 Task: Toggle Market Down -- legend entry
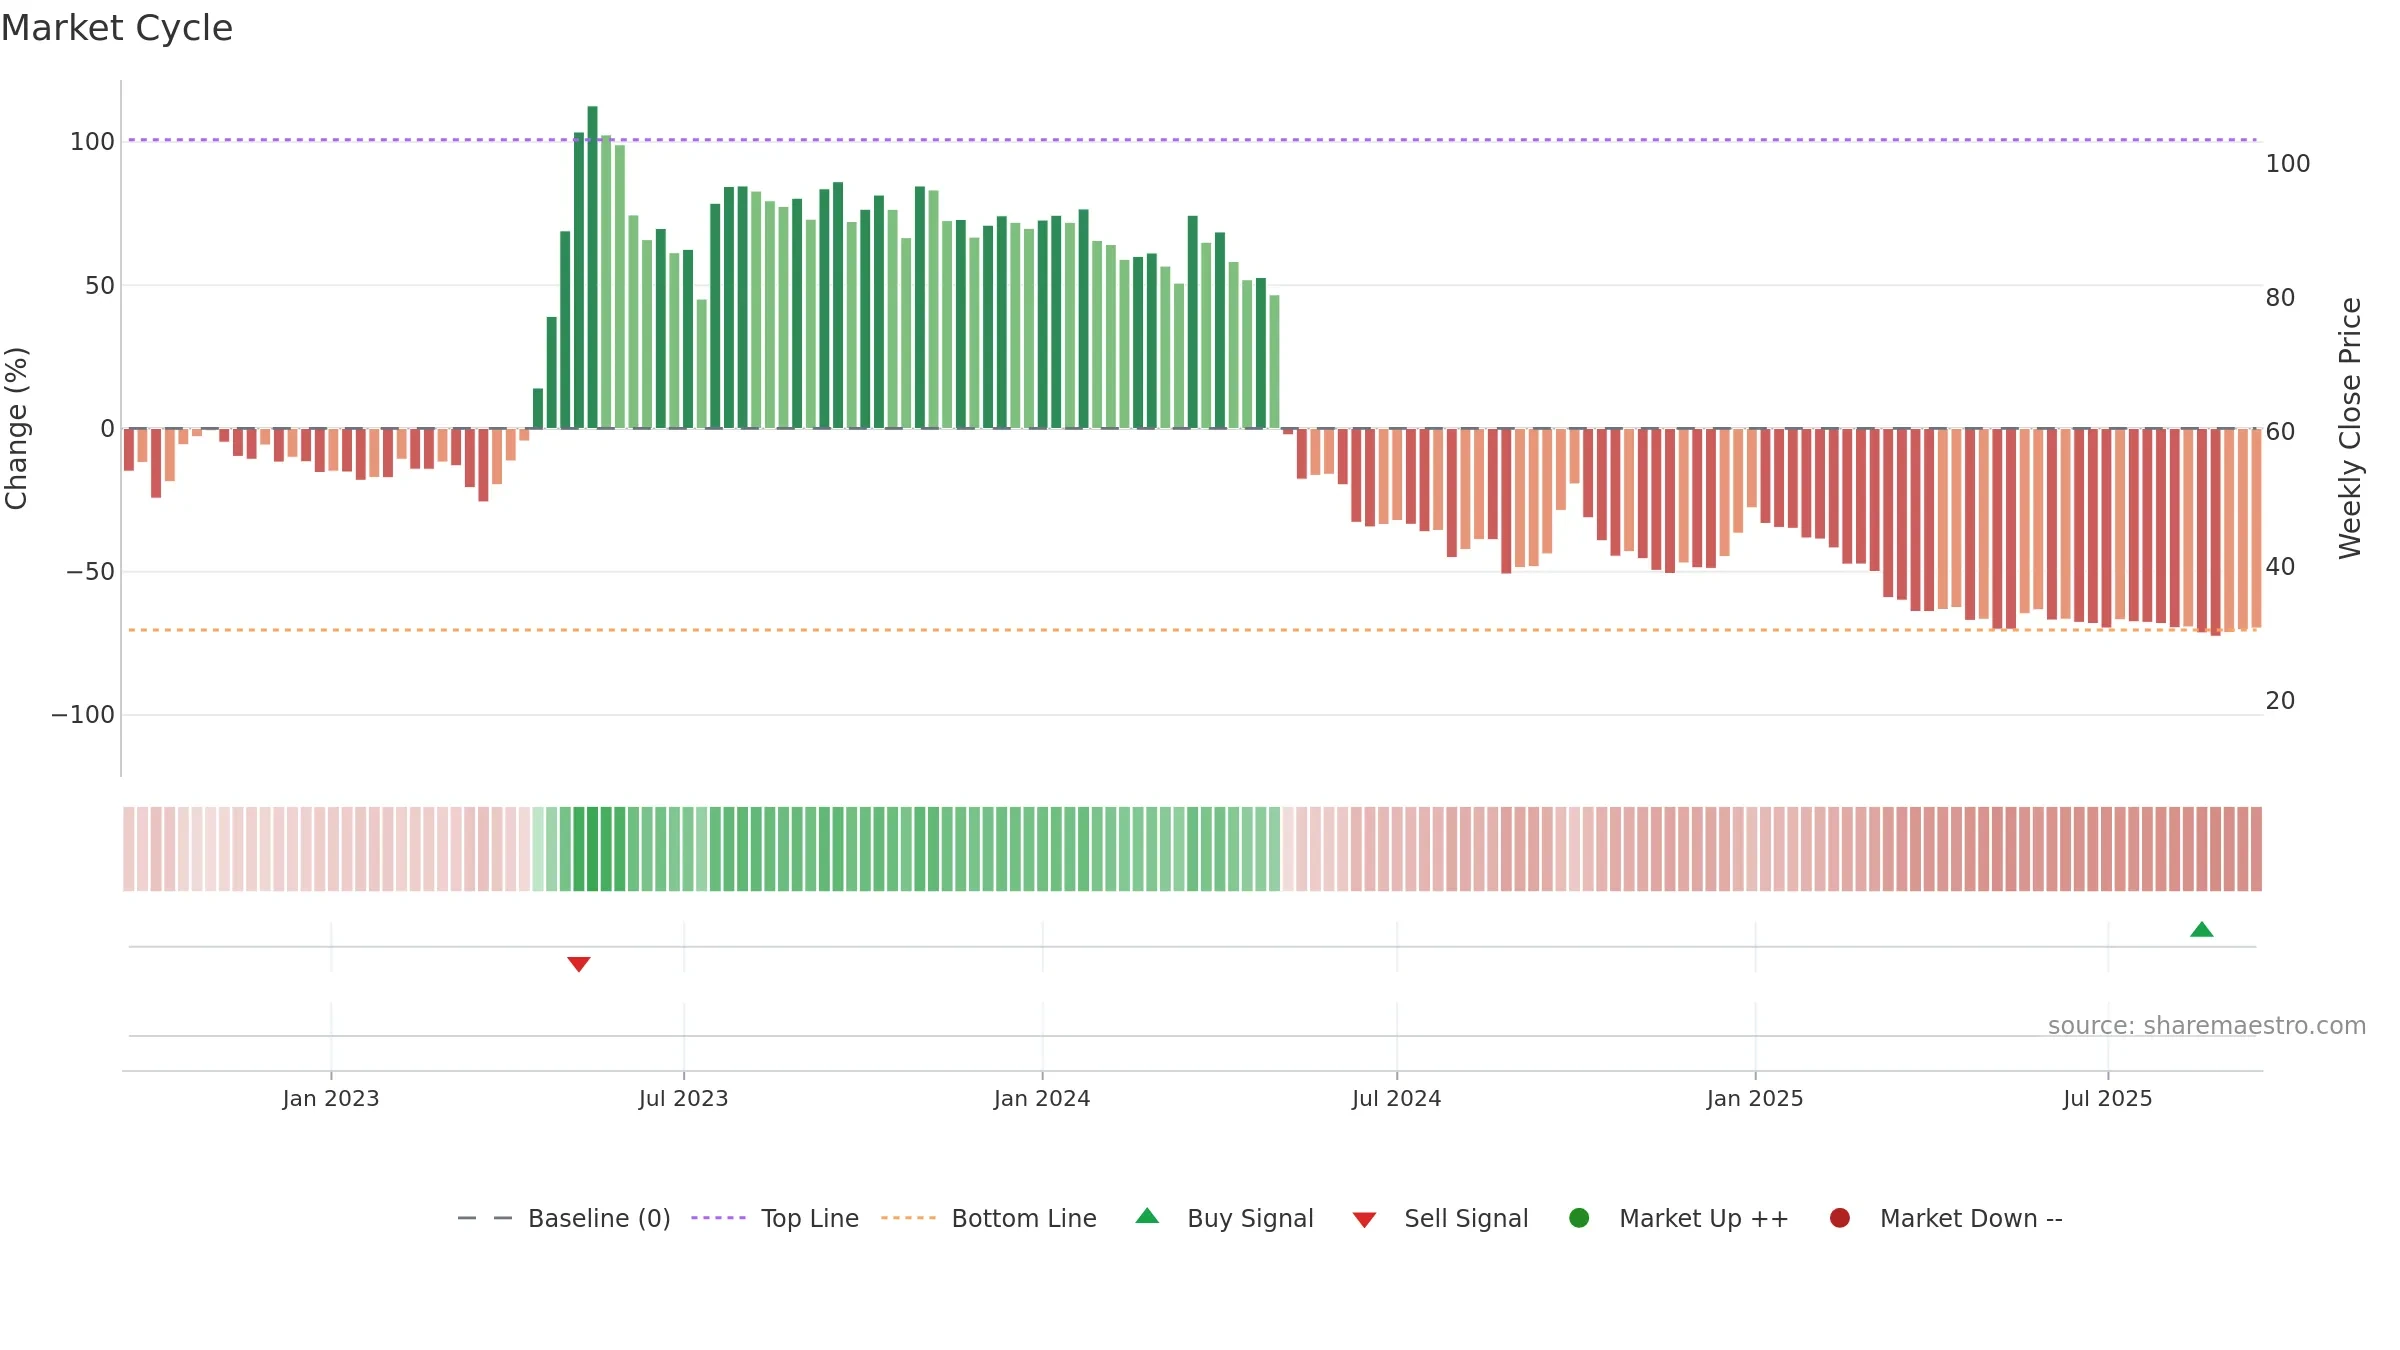pos(1946,1218)
